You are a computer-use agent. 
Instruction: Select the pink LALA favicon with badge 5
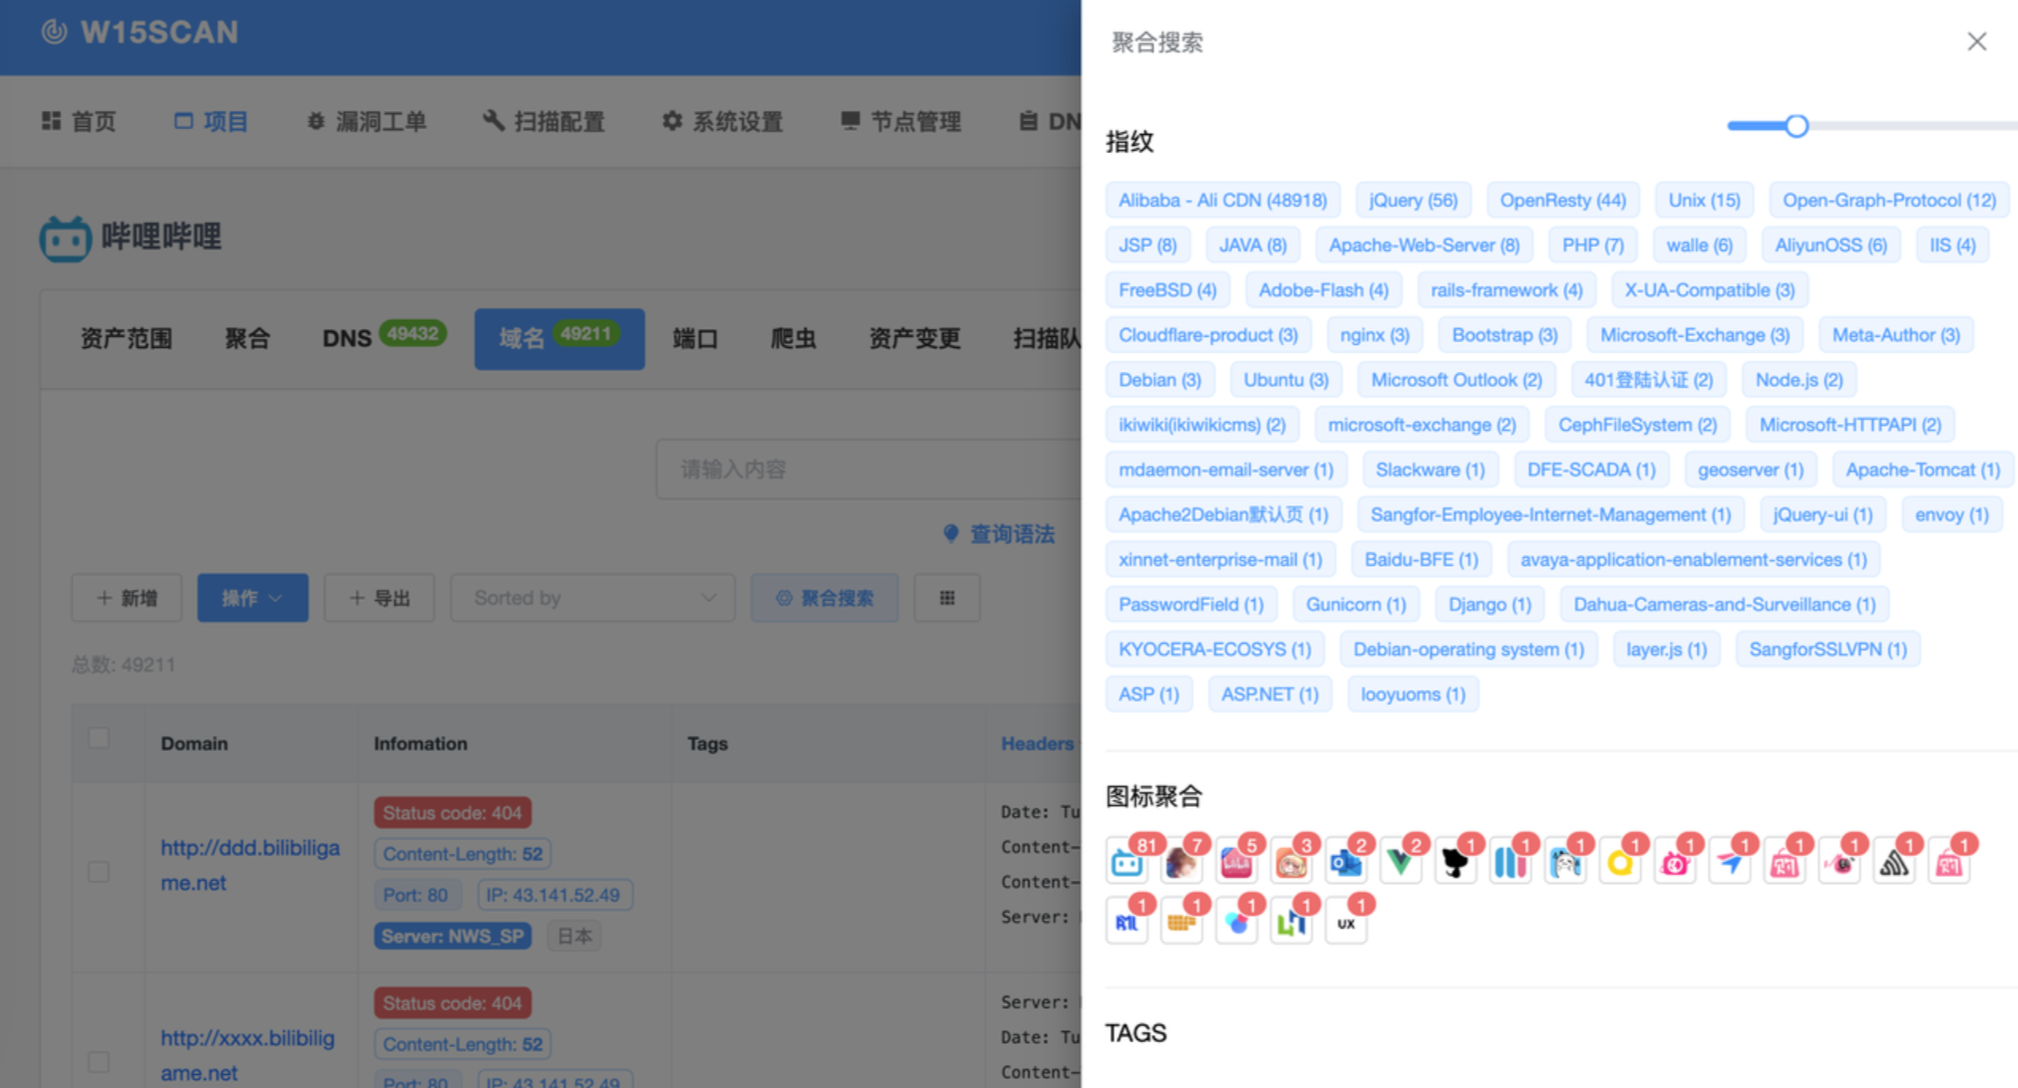(1236, 862)
